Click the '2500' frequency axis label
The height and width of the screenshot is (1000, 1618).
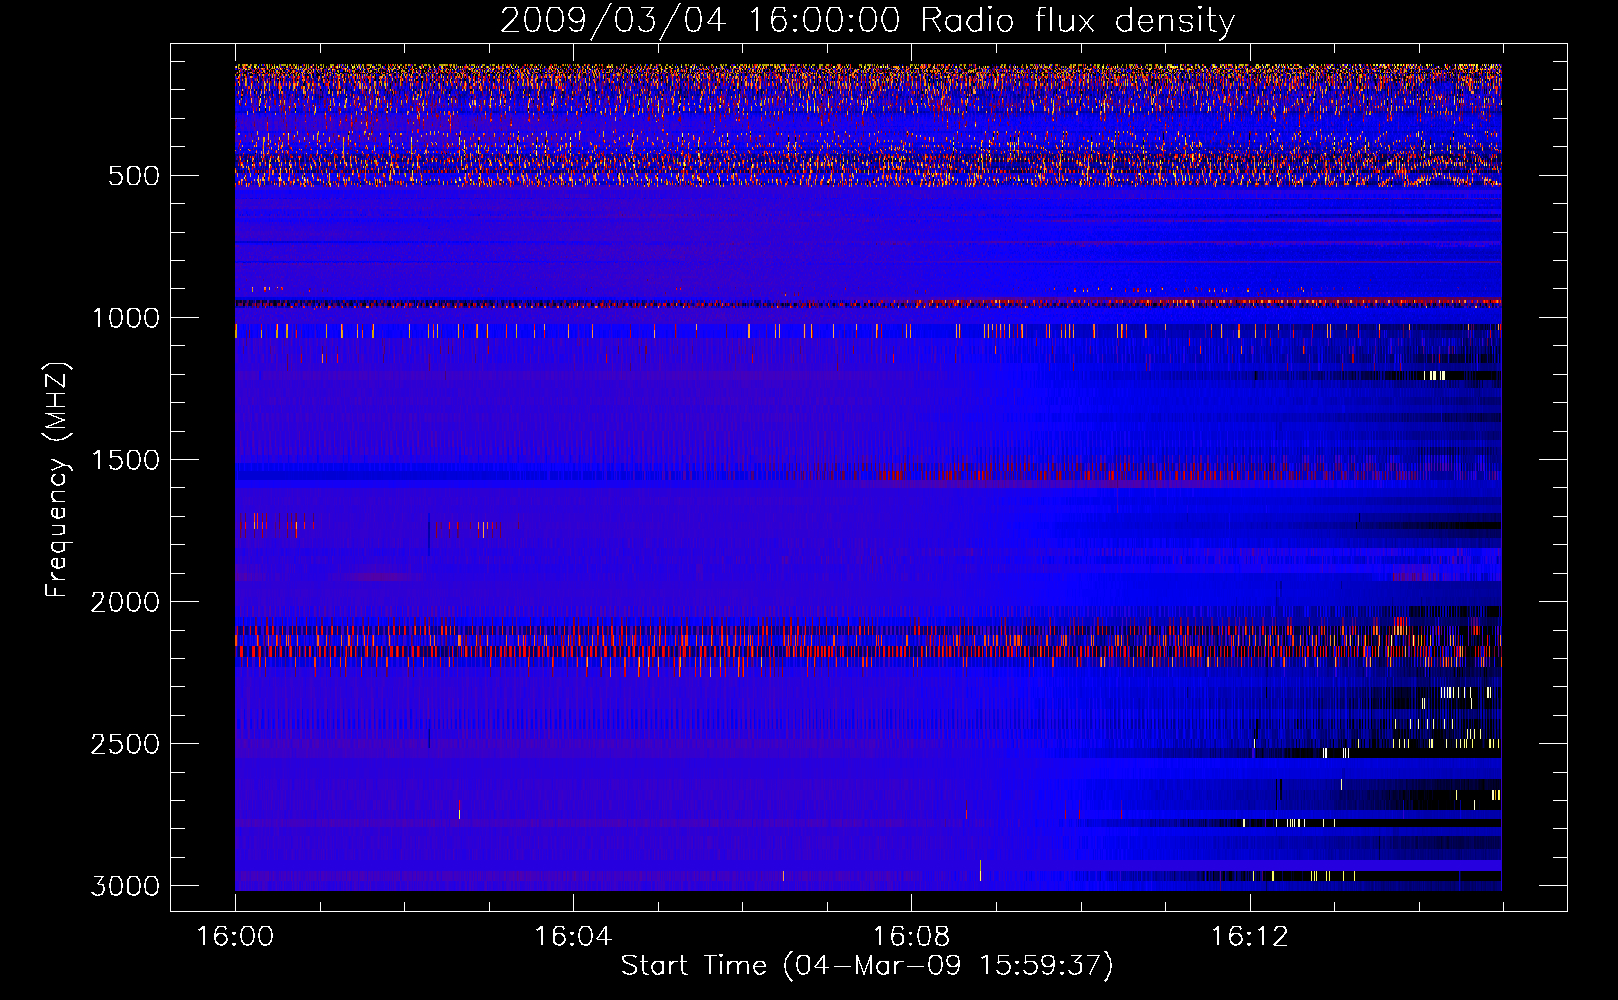126,744
